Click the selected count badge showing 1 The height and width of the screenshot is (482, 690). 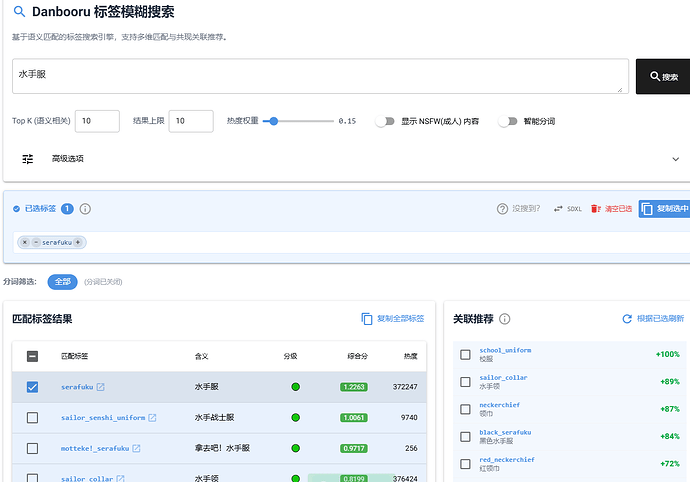67,209
